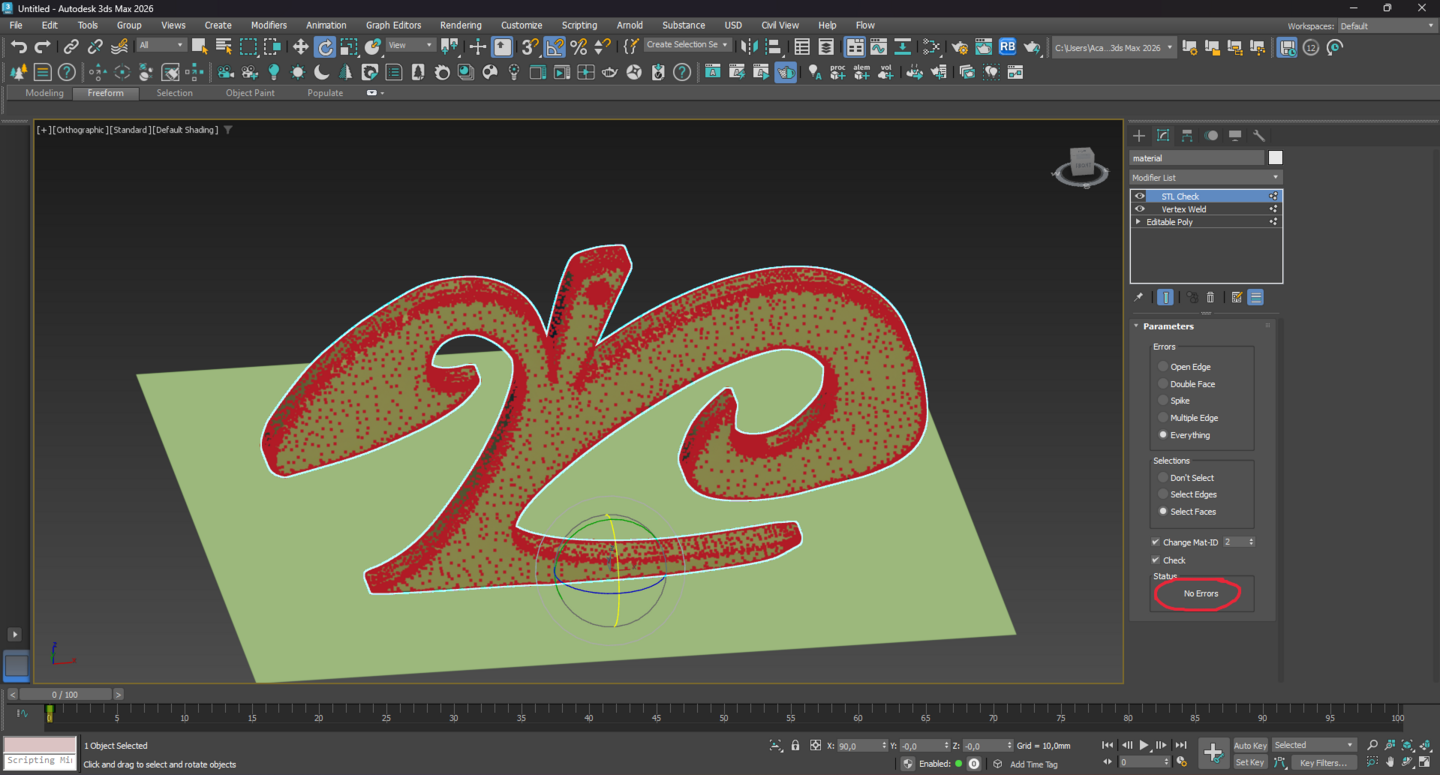This screenshot has width=1440, height=775.
Task: Click the Pin Stack icon
Action: (x=1138, y=297)
